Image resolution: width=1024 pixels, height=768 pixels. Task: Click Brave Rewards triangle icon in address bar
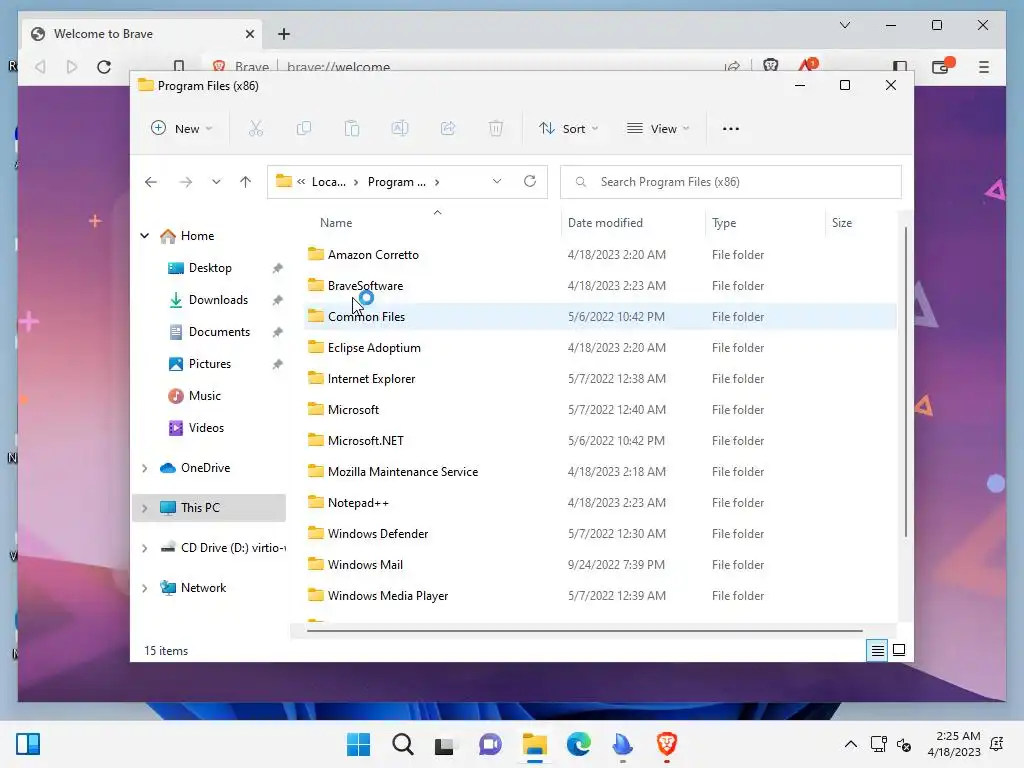coord(808,65)
